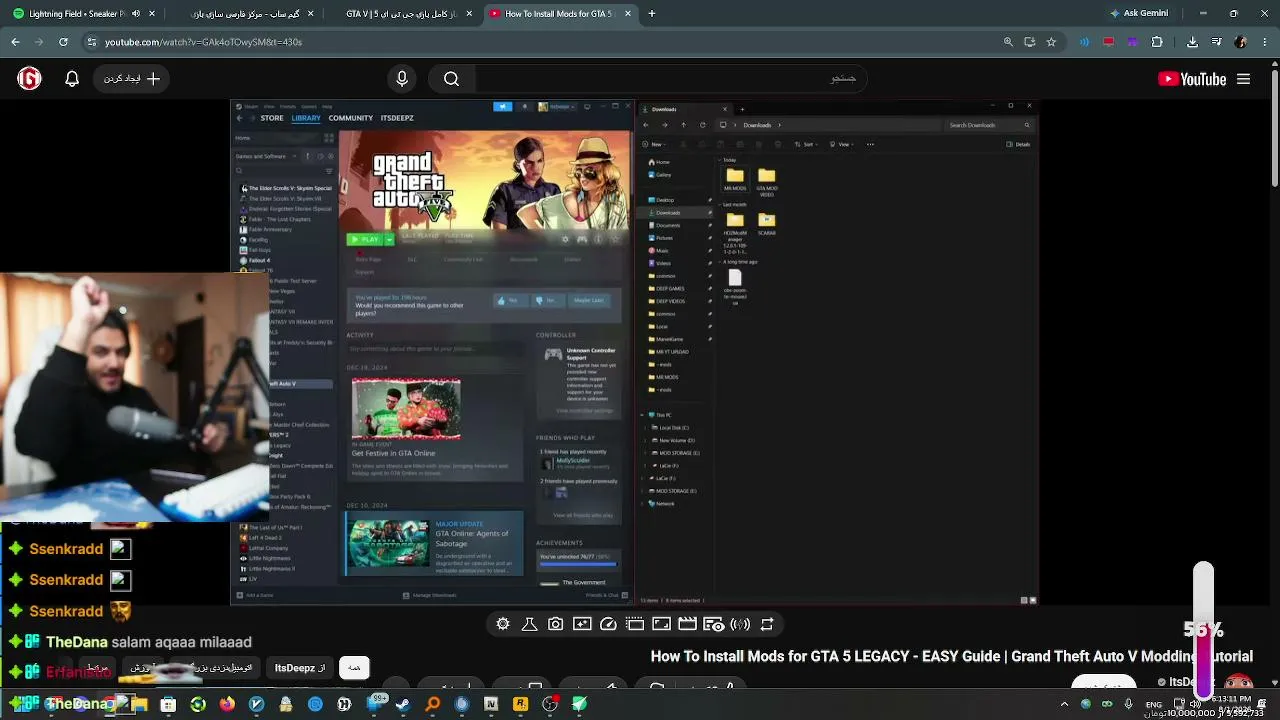
Task: Click the speedometer icon in overlay toolbar
Action: [608, 624]
